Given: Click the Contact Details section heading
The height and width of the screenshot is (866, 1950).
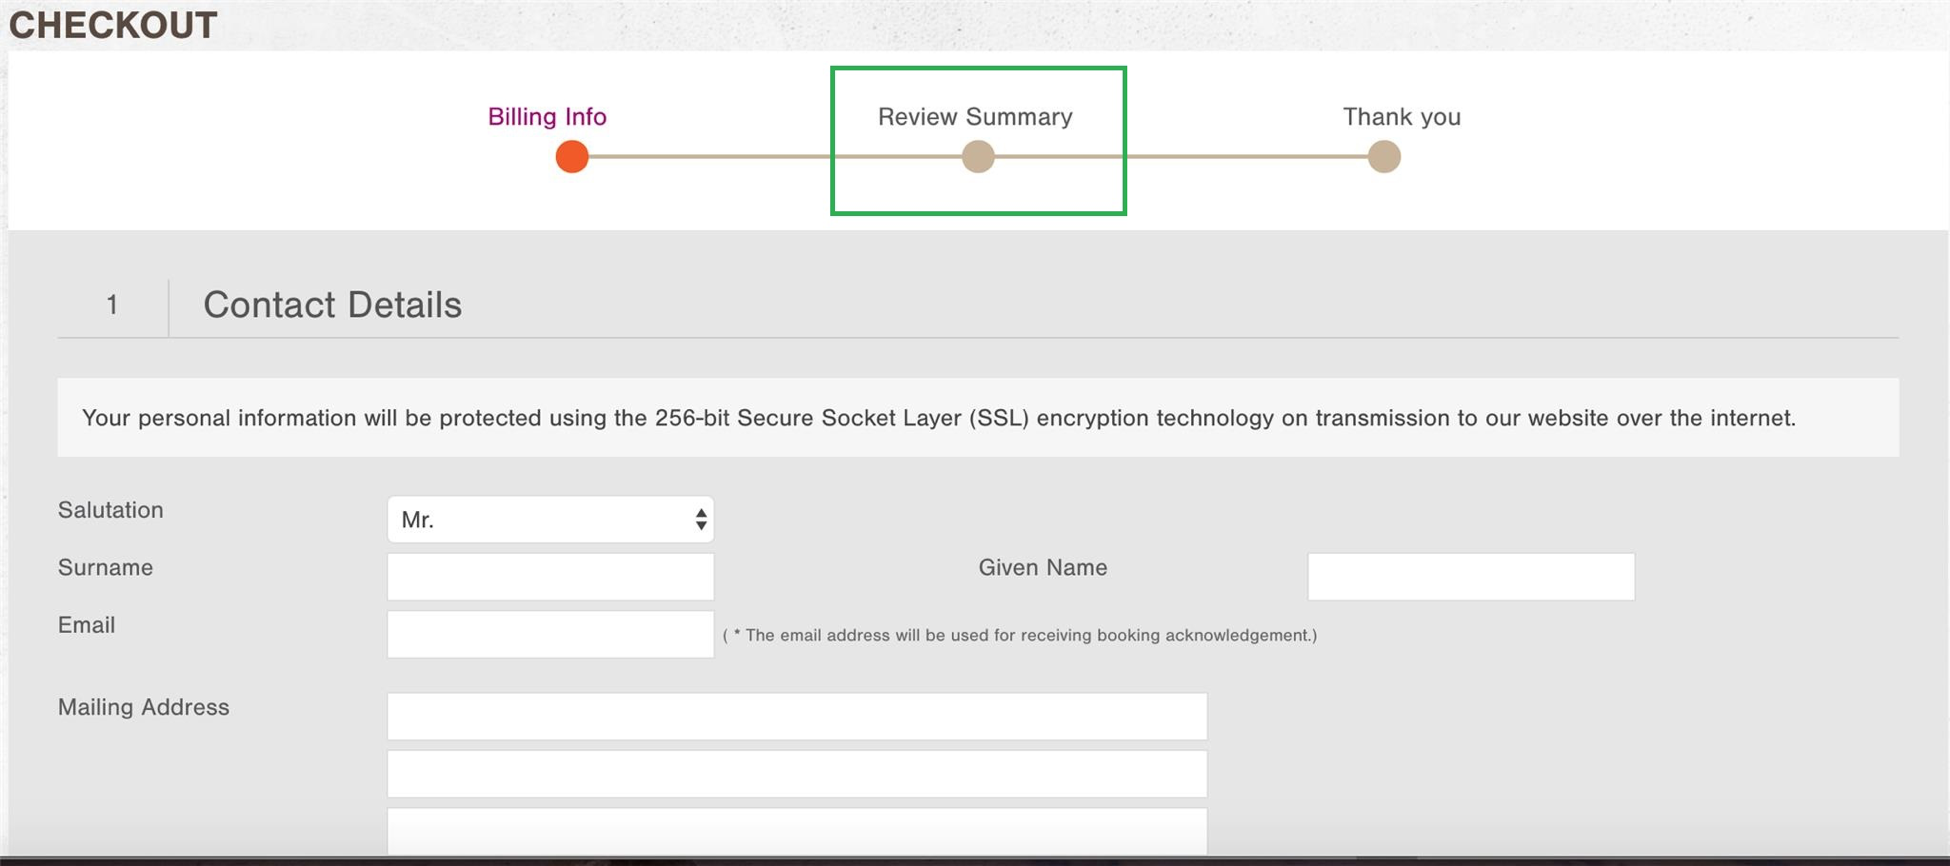Looking at the screenshot, I should [x=332, y=305].
